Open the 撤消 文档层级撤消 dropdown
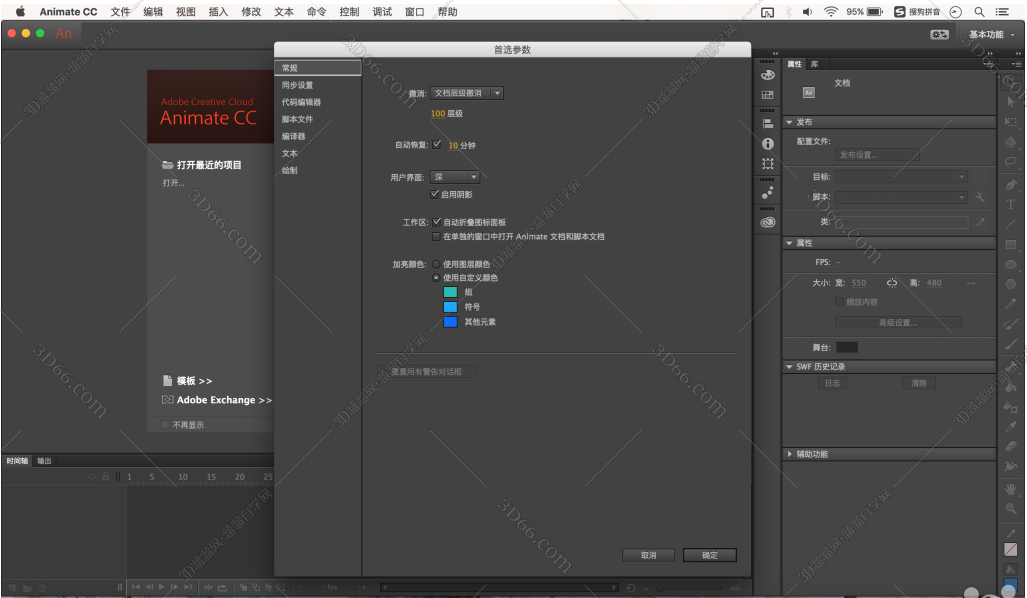 click(467, 93)
